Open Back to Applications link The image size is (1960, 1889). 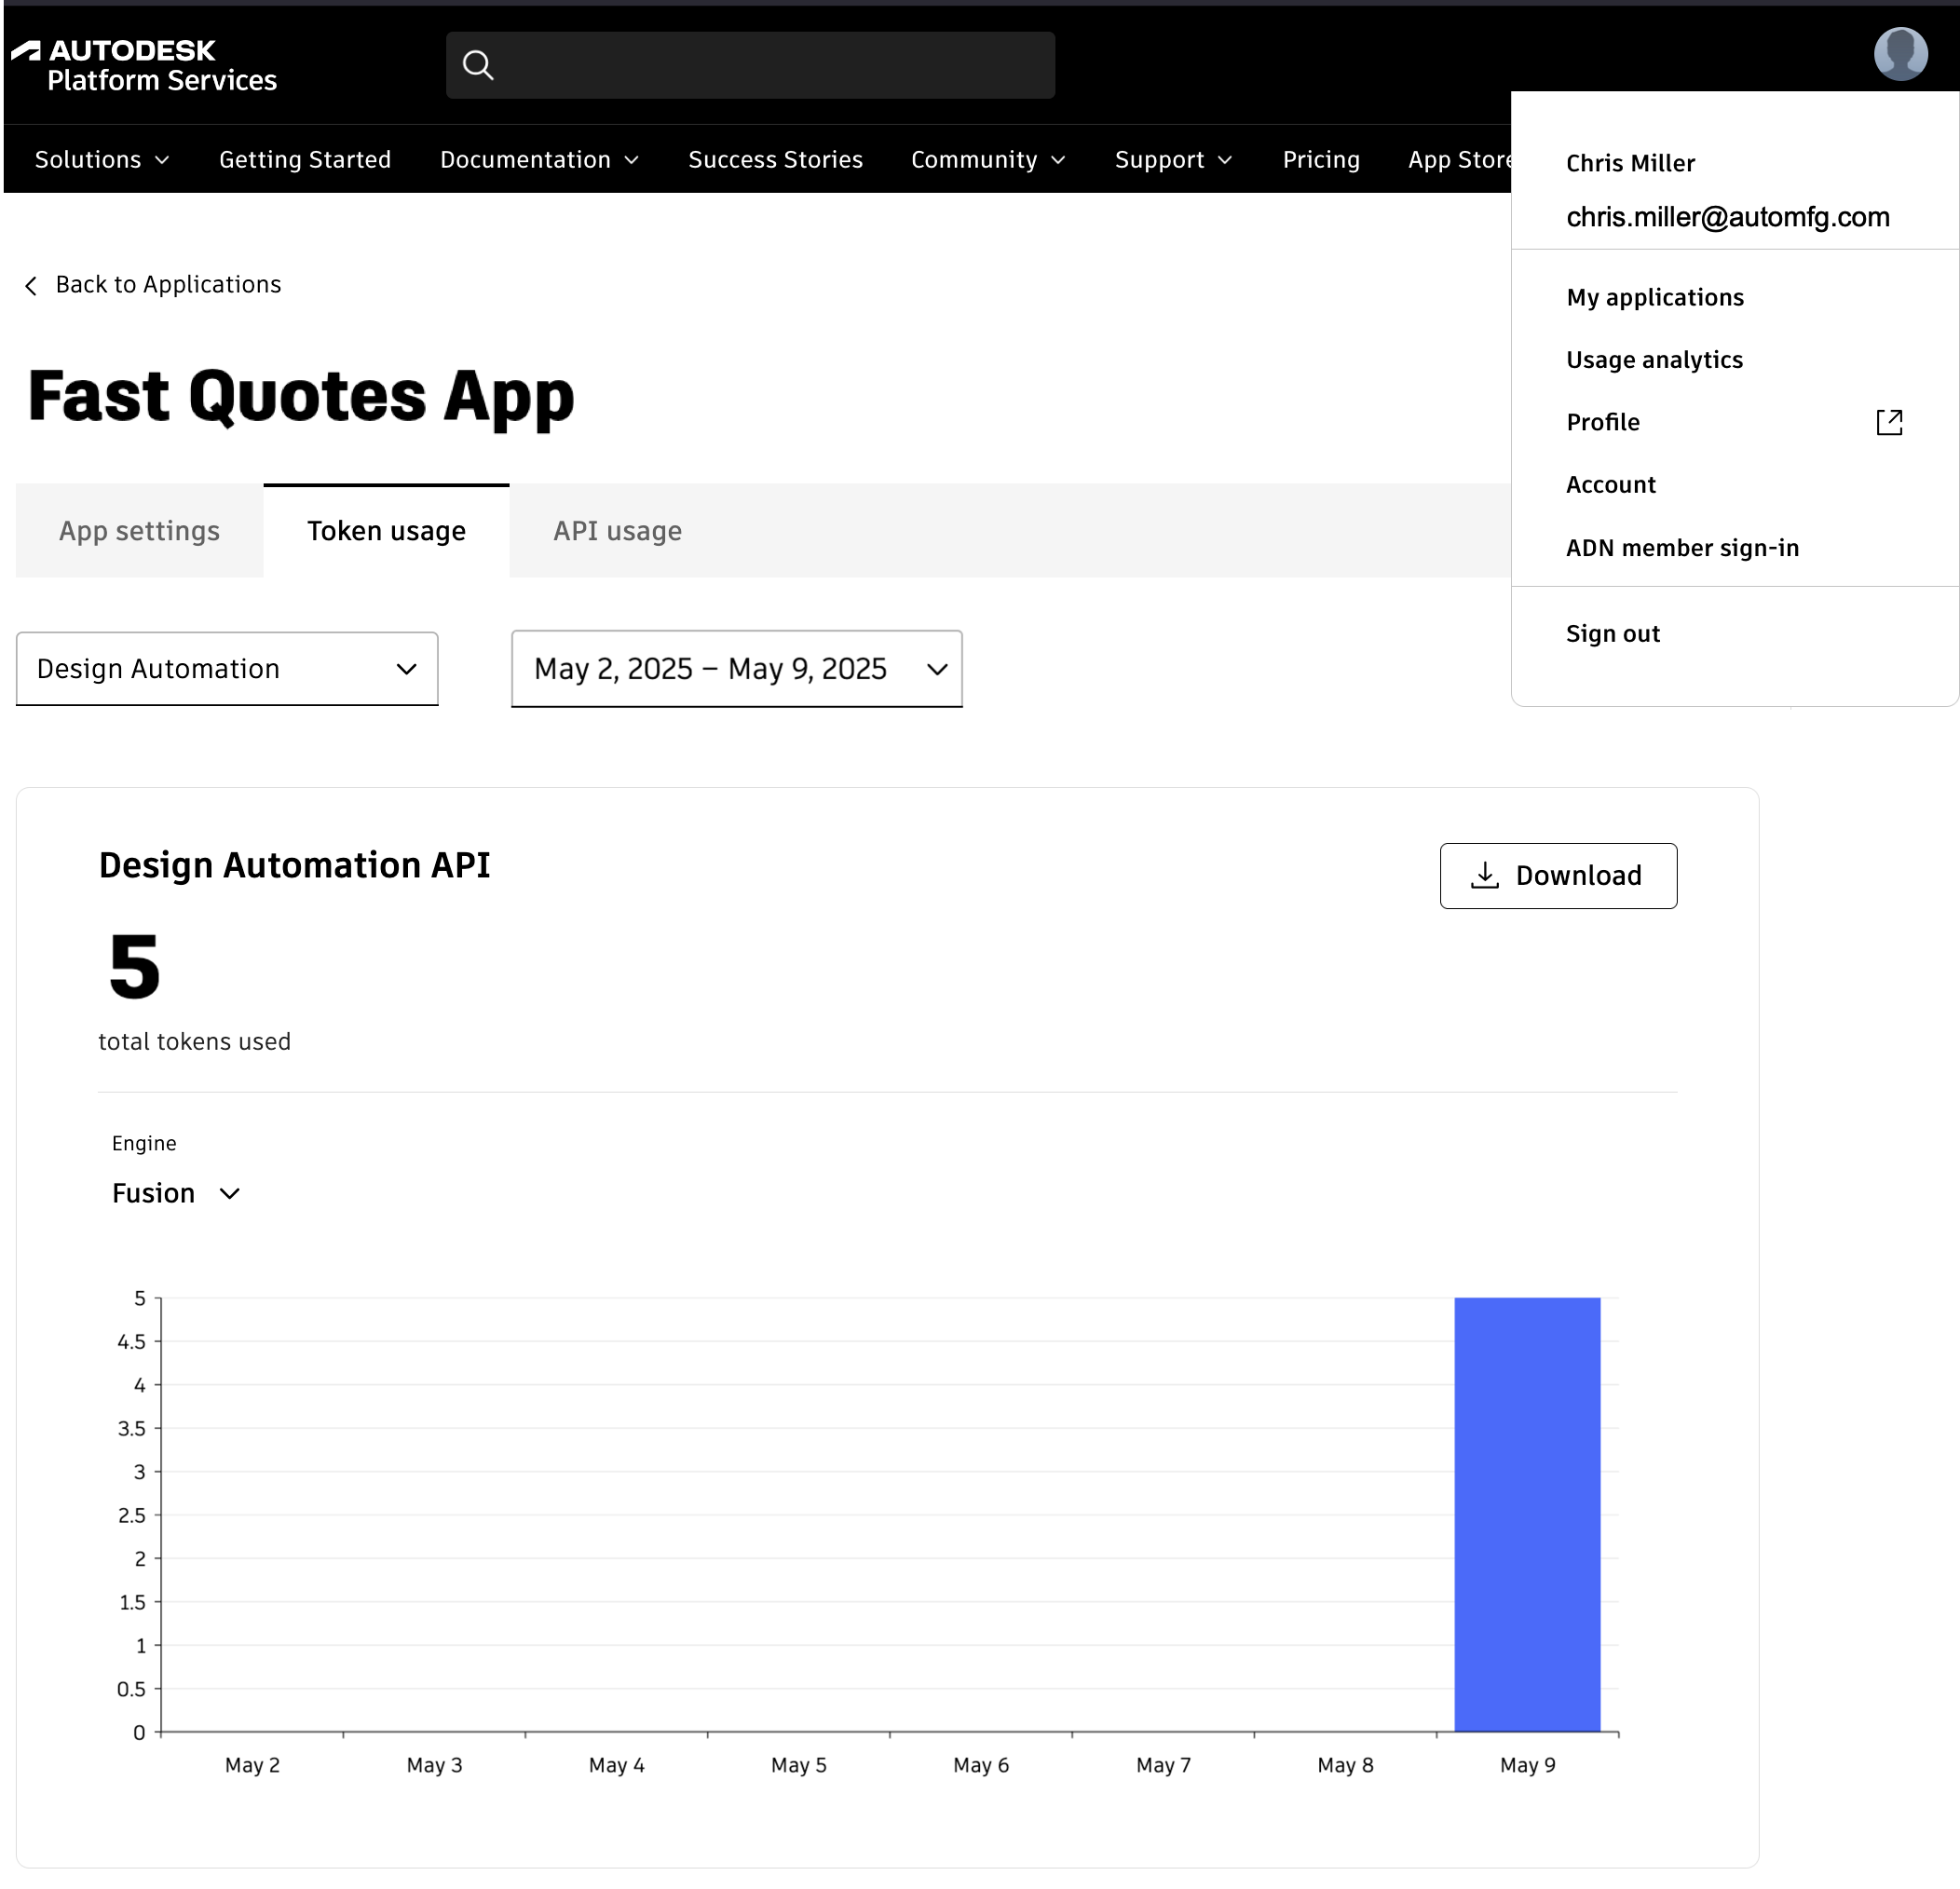[168, 284]
